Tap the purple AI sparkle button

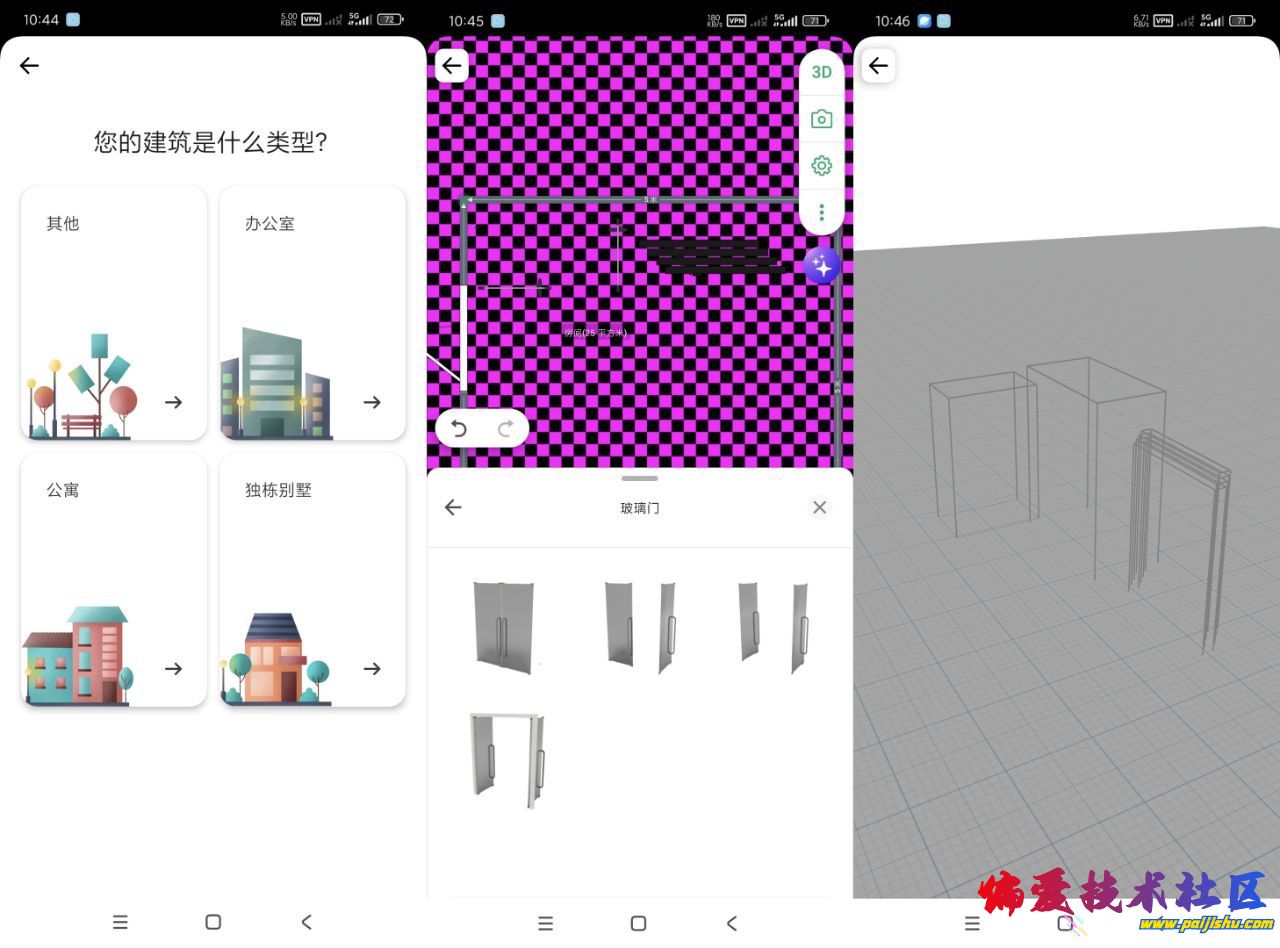click(x=821, y=266)
